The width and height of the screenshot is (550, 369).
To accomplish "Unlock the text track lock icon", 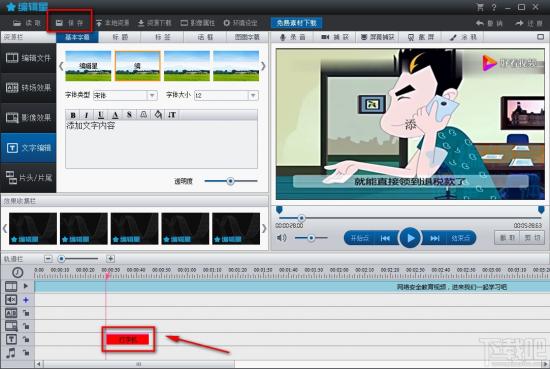I will pyautogui.click(x=26, y=339).
